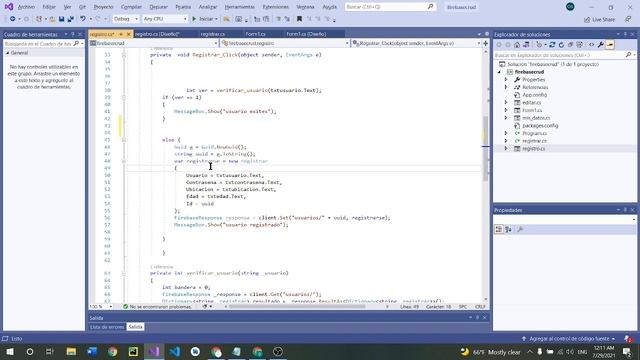Expand the mis_datos.cs node
640x360 pixels.
506,118
